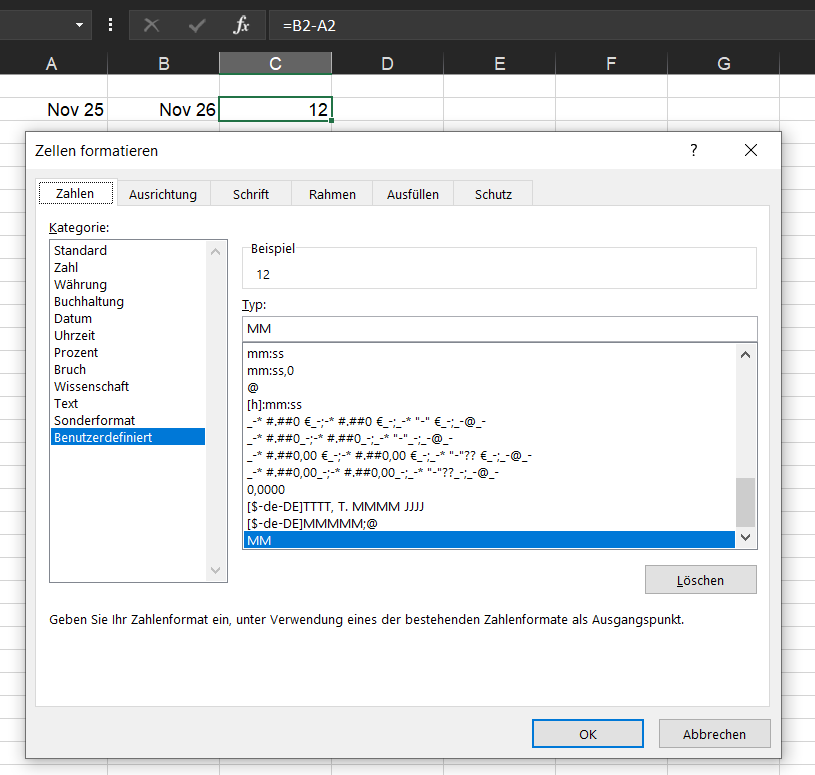Click the Abbrechen button
Screen dimensions: 815x775
pyautogui.click(x=714, y=734)
